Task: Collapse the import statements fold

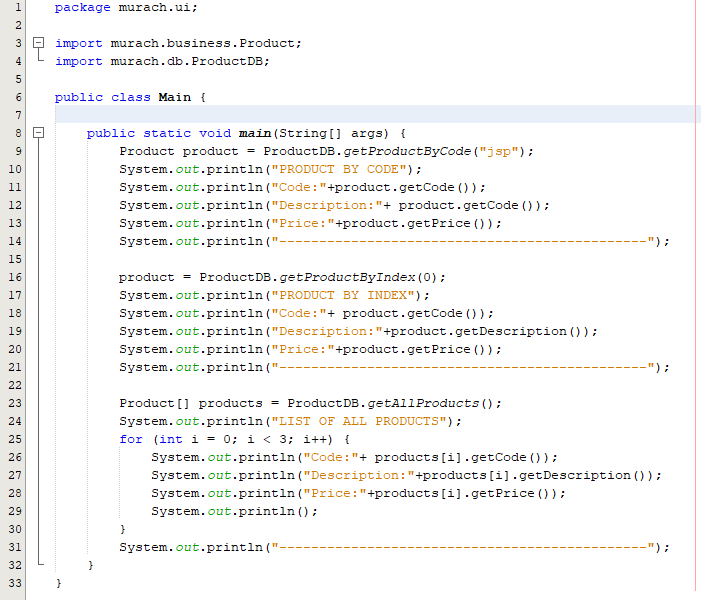Action: click(x=39, y=43)
